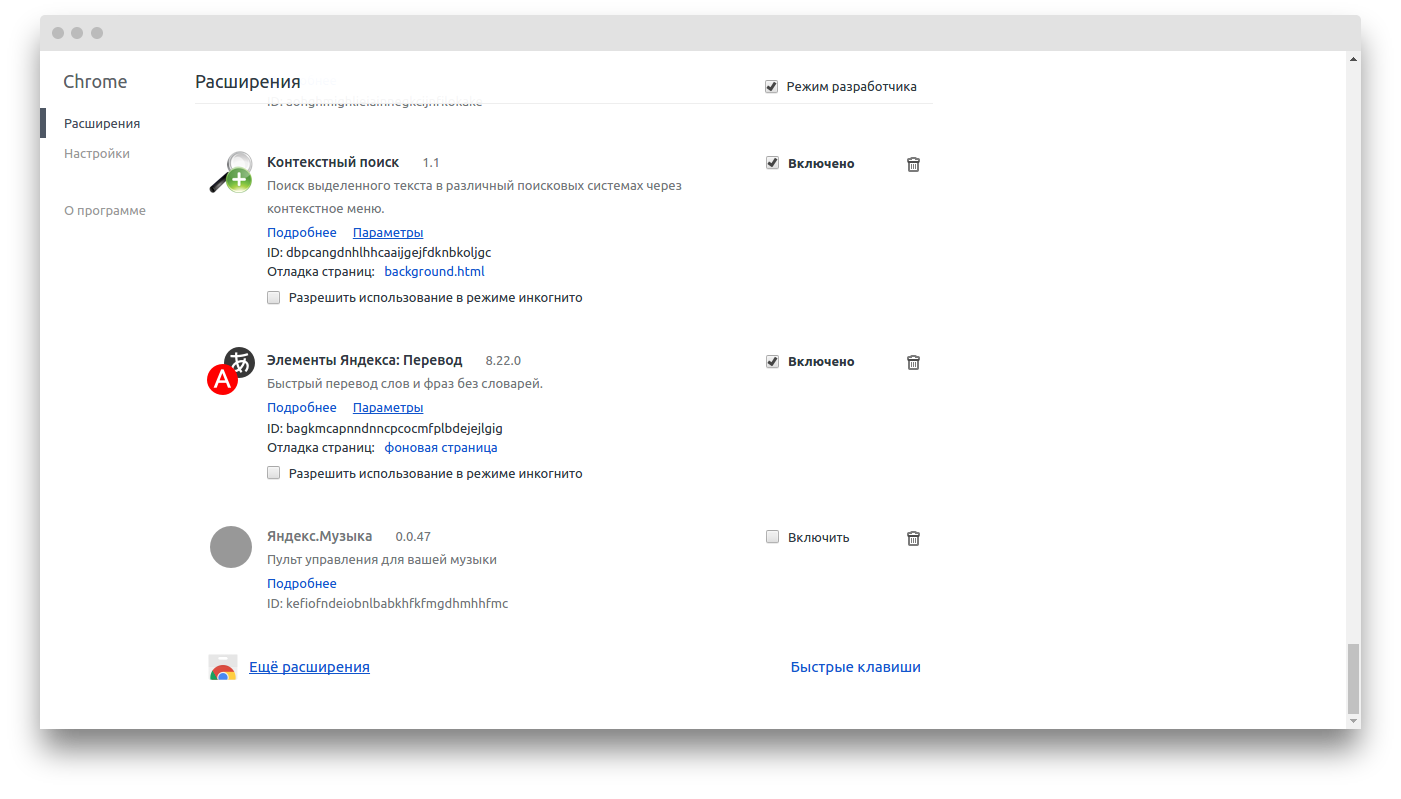Select Расширения in the sidebar
The height and width of the screenshot is (799, 1401).
(x=102, y=123)
